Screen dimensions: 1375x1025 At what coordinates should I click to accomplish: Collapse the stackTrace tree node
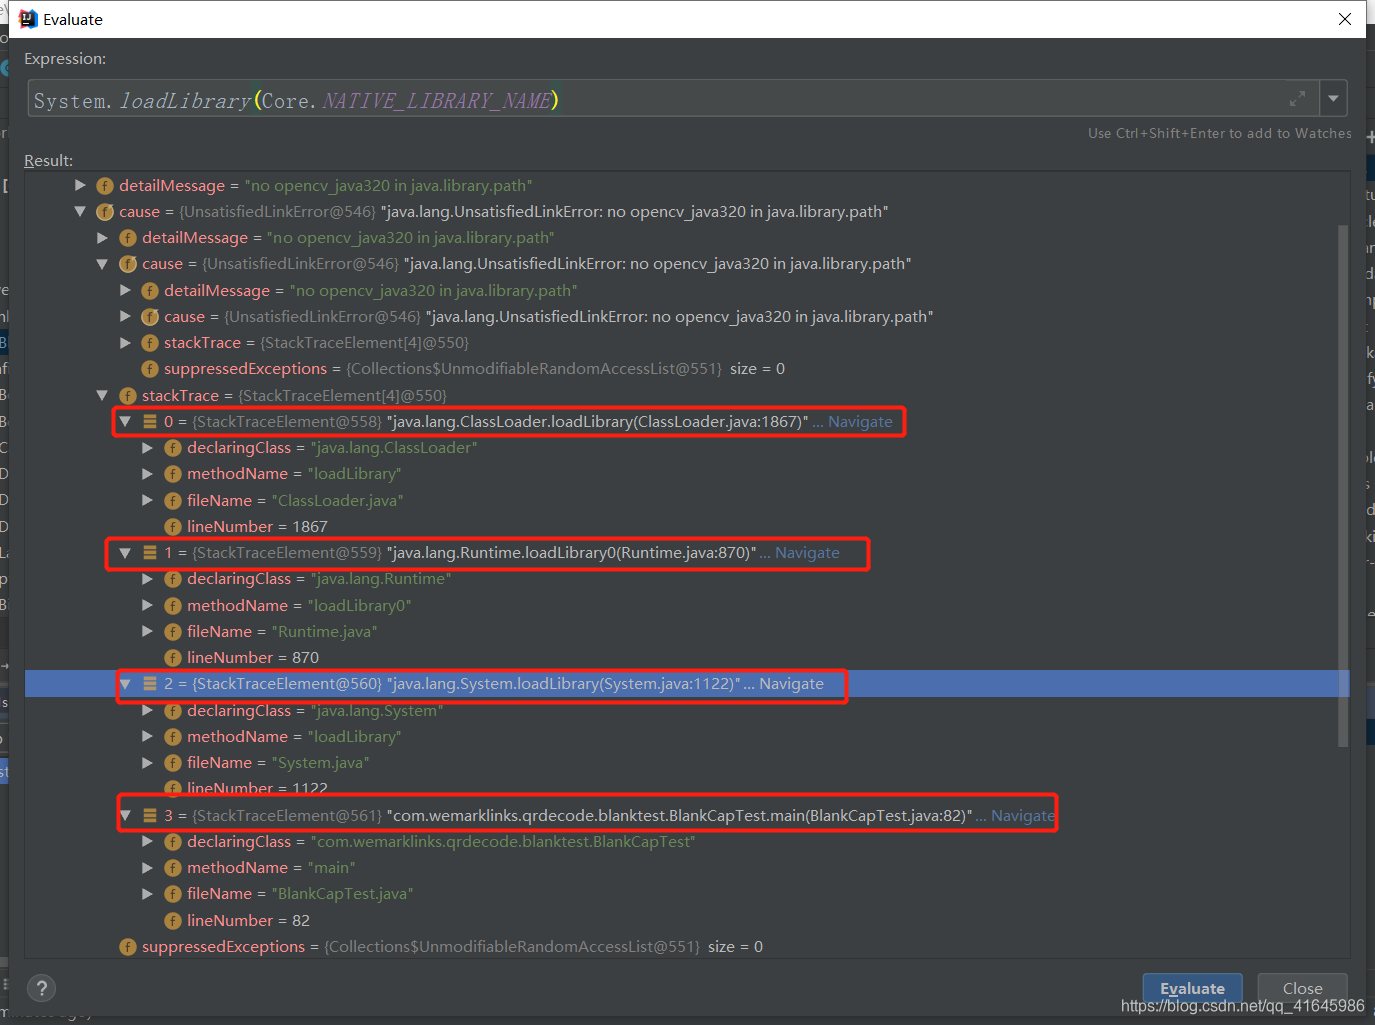click(x=102, y=395)
